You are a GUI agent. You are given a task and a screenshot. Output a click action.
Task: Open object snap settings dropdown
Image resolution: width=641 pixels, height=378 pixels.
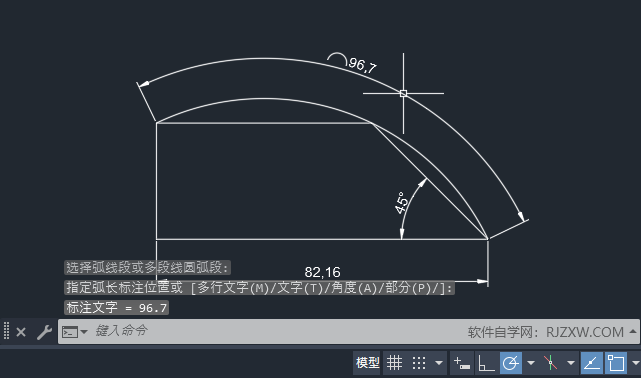[635, 362]
